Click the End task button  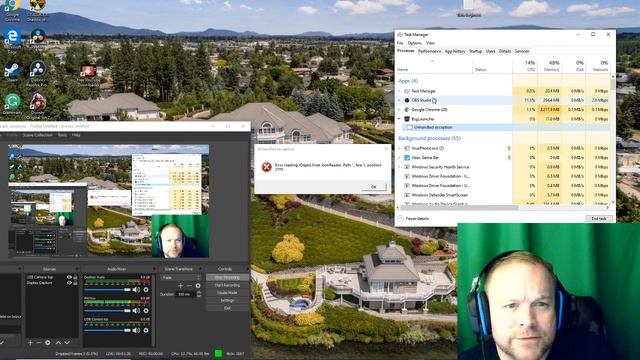(599, 219)
